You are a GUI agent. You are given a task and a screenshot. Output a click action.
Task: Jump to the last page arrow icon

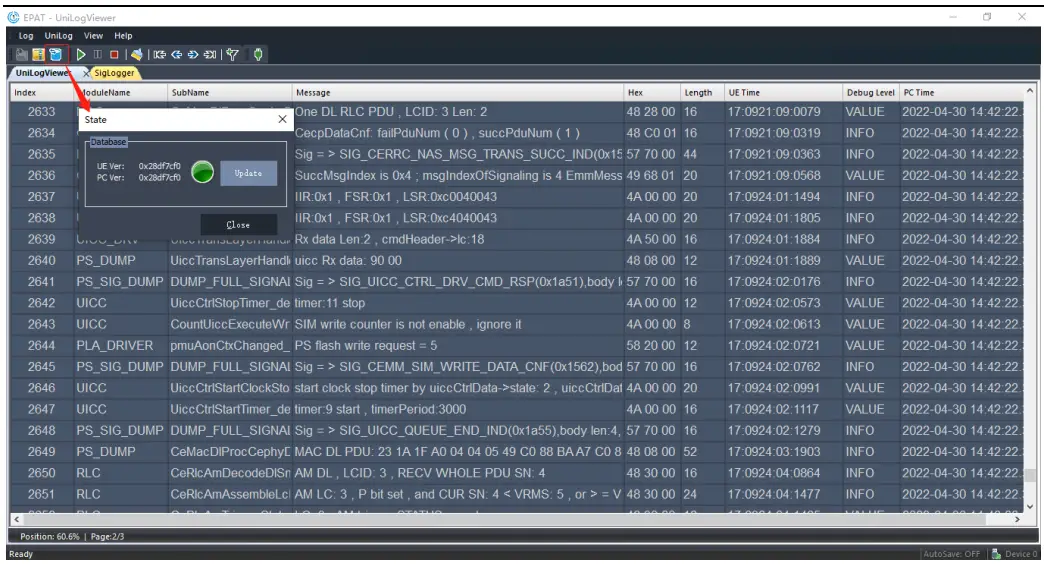pos(210,55)
